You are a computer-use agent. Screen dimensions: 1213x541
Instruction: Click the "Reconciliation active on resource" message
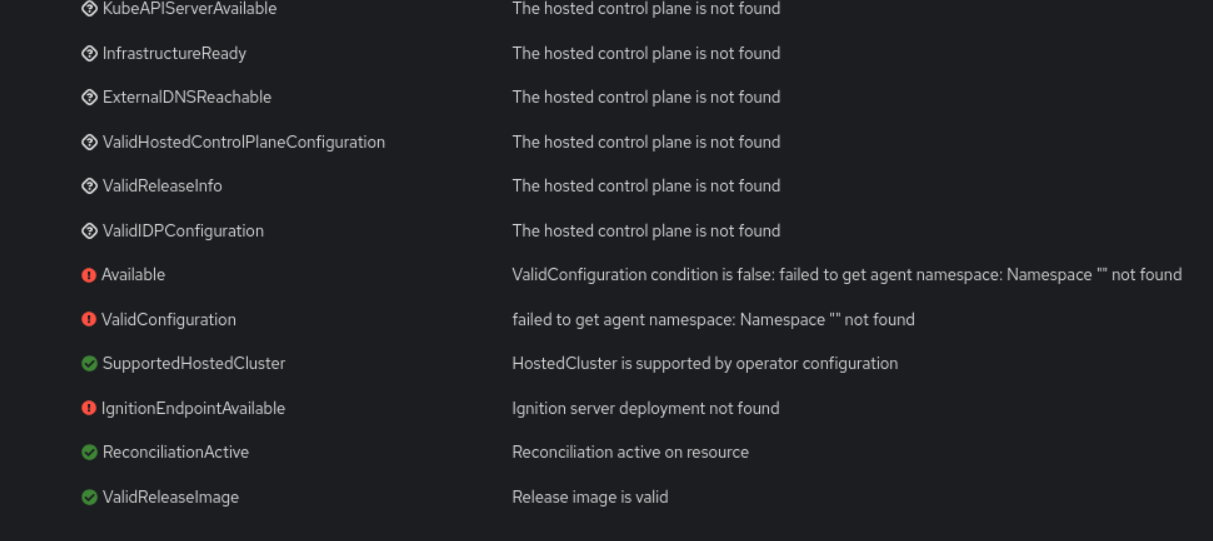(x=630, y=452)
